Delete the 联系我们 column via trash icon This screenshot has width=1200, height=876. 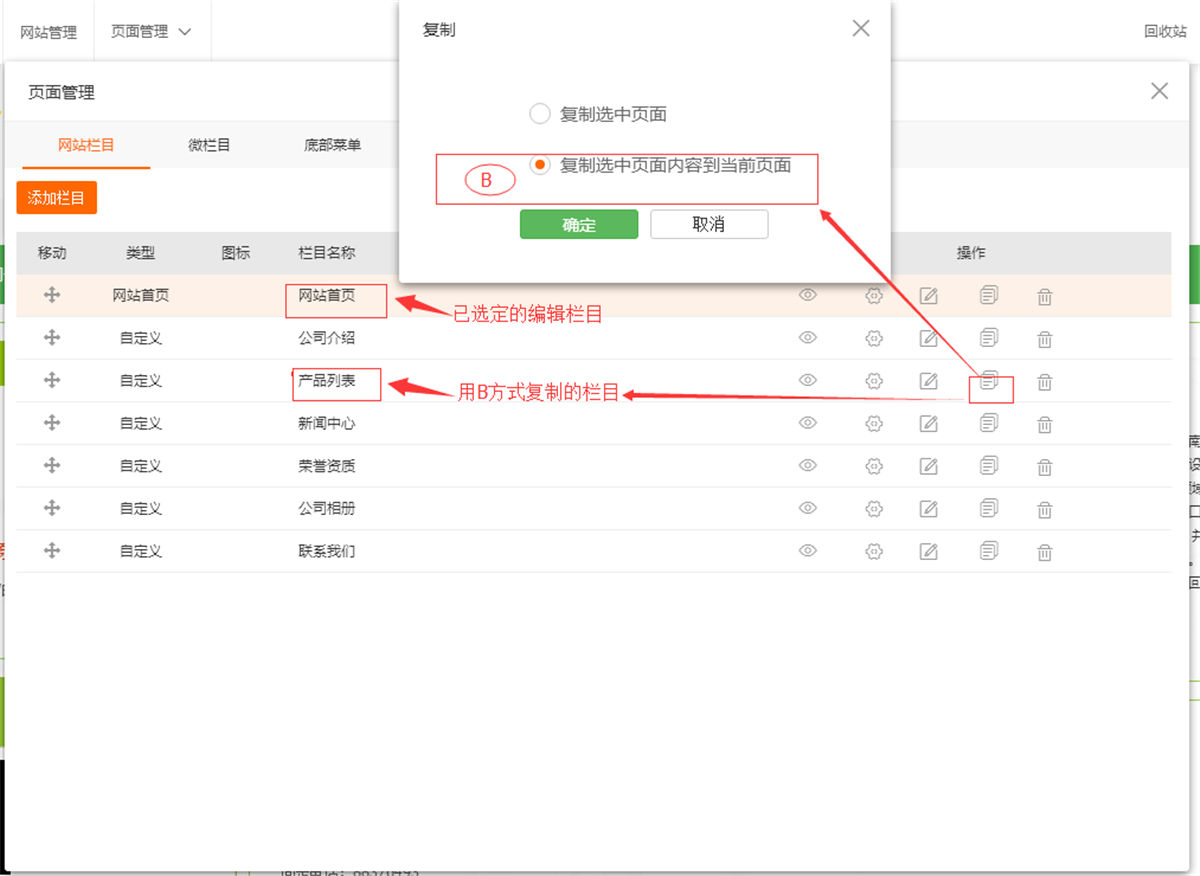(x=1044, y=551)
